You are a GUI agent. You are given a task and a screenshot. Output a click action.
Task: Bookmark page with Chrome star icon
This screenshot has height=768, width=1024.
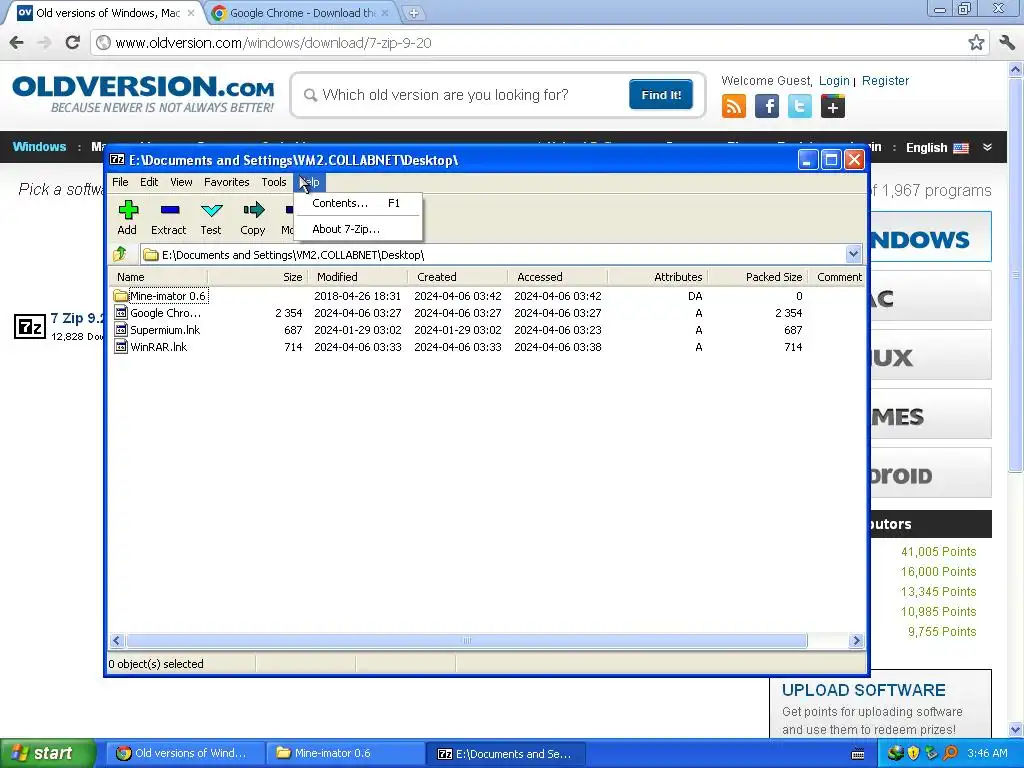pos(976,42)
